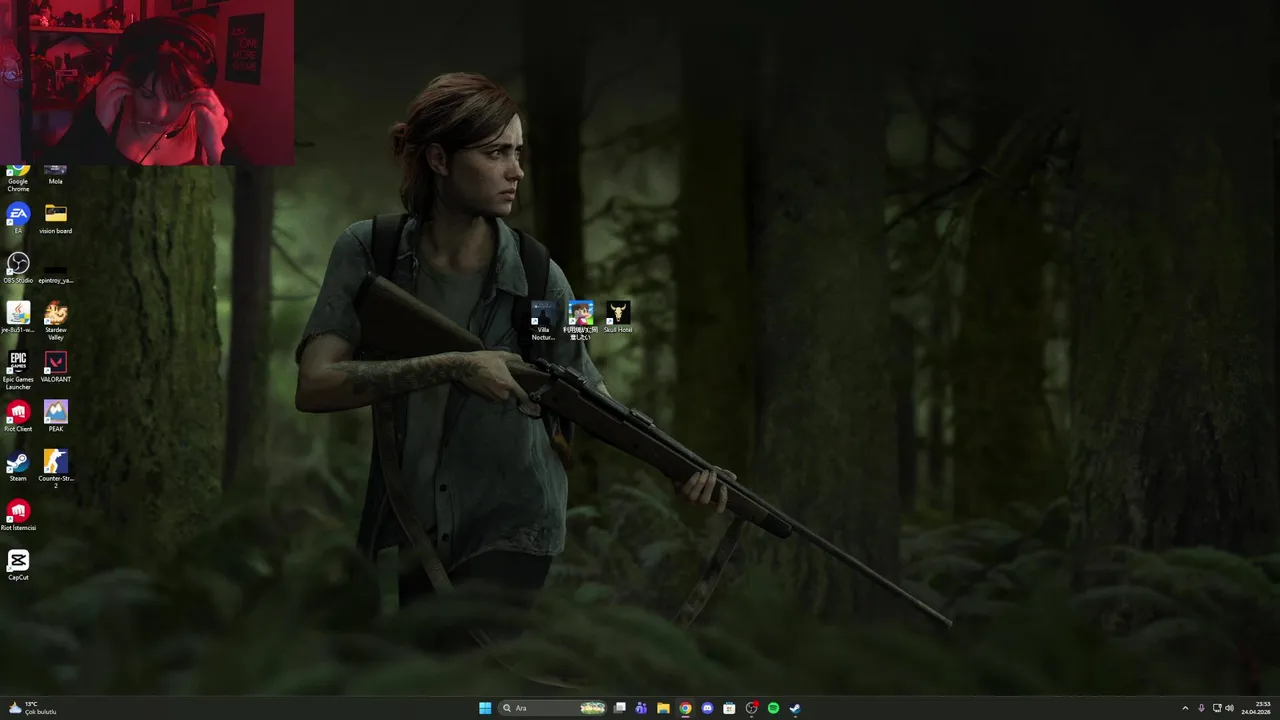Viewport: 1280px width, 720px height.
Task: Select the Skull Hotel desktop shortcut
Action: (x=618, y=317)
